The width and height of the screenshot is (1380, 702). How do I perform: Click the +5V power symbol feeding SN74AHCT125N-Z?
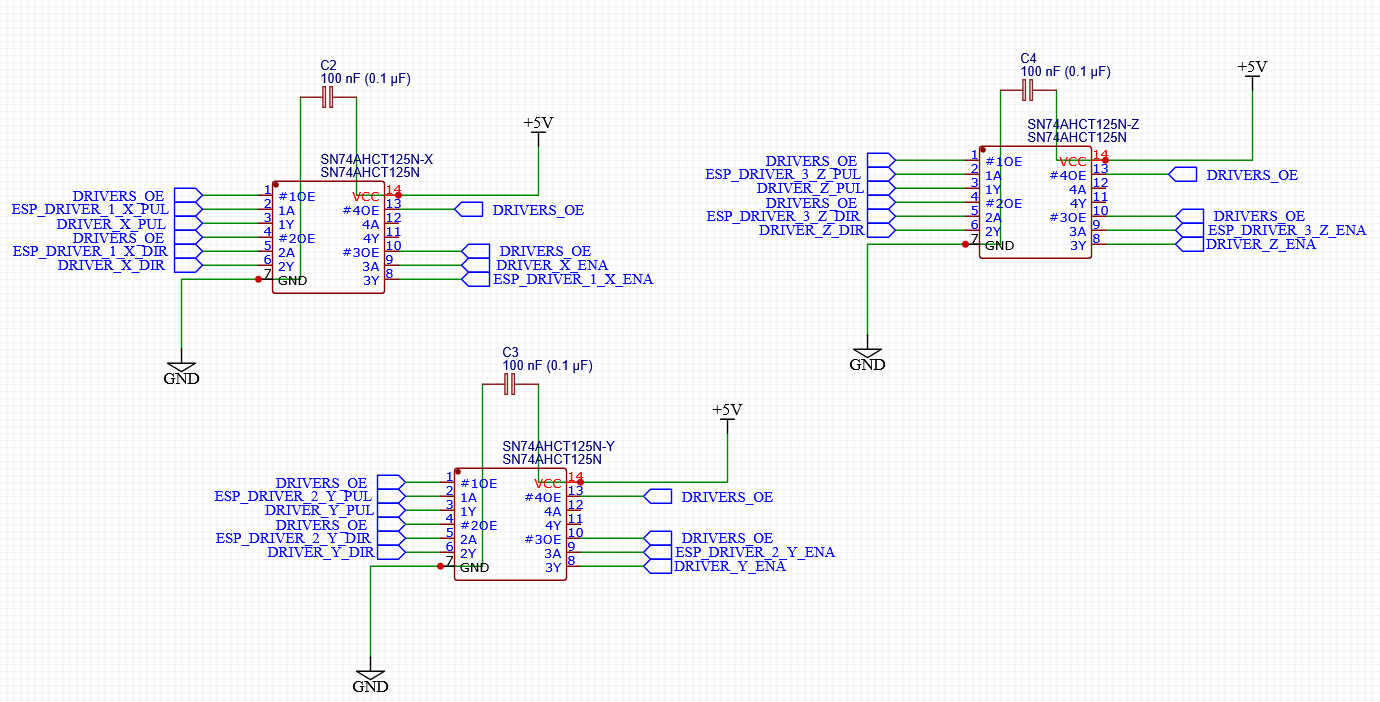point(1252,72)
